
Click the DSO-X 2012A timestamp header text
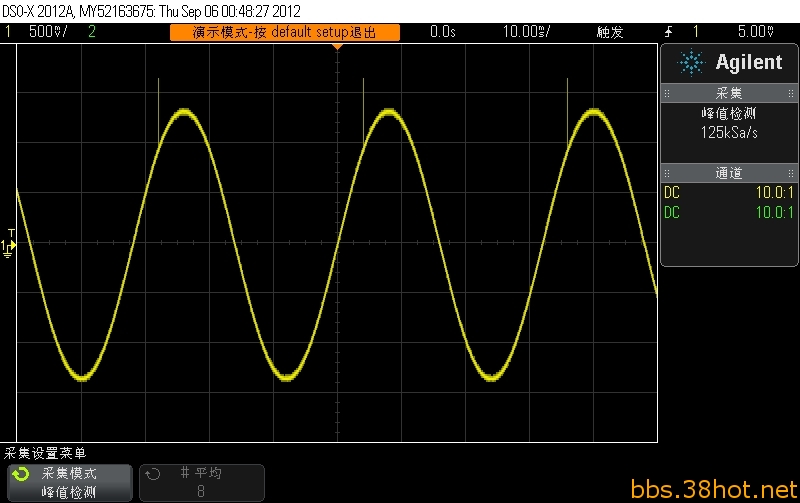point(152,11)
